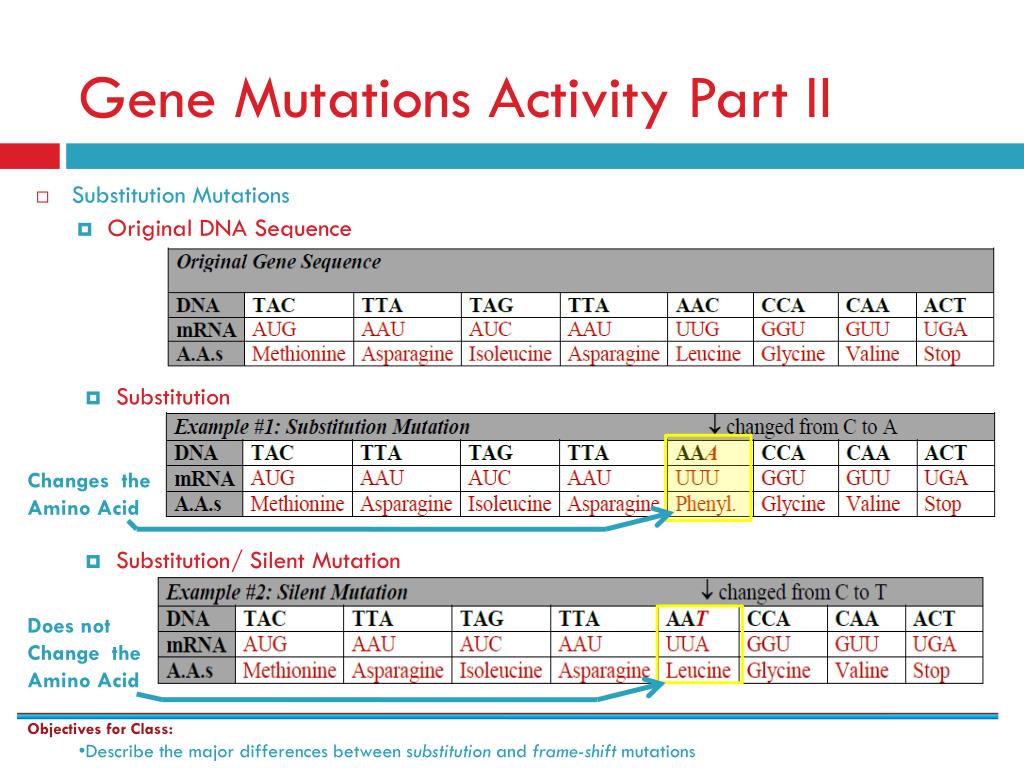Screen dimensions: 1024x768
Task: Click the UUU codon in Example #1
Action: (697, 478)
